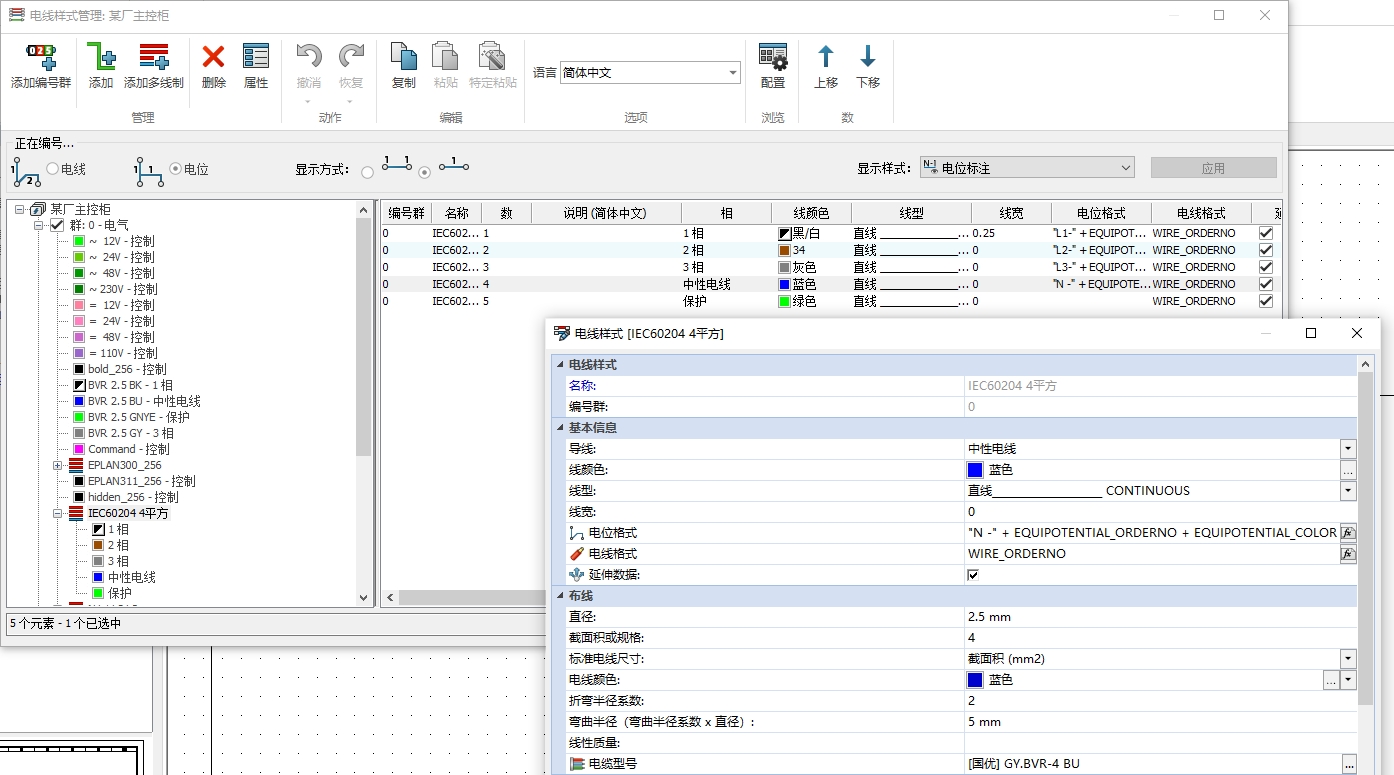
Task: Delete the selected item with the 删除 icon
Action: tap(213, 58)
